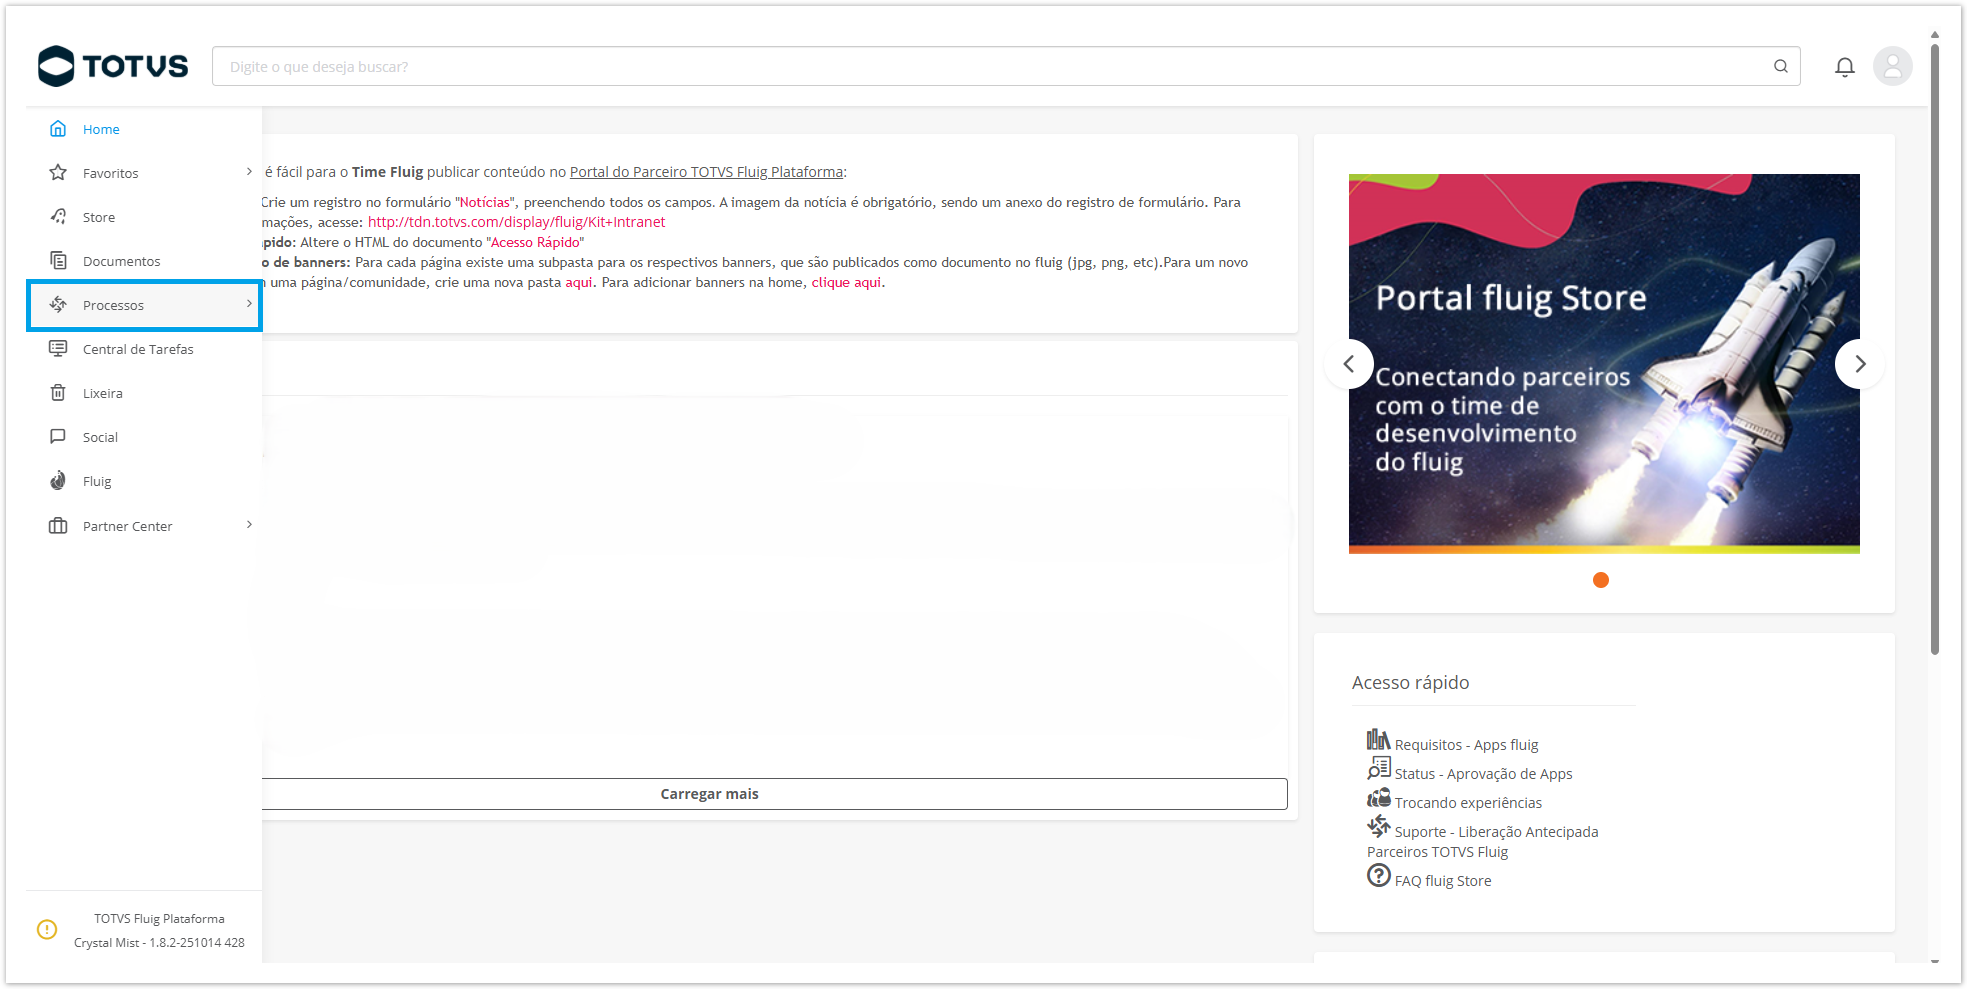Select the Social sidebar icon
The height and width of the screenshot is (989, 1967).
click(59, 436)
